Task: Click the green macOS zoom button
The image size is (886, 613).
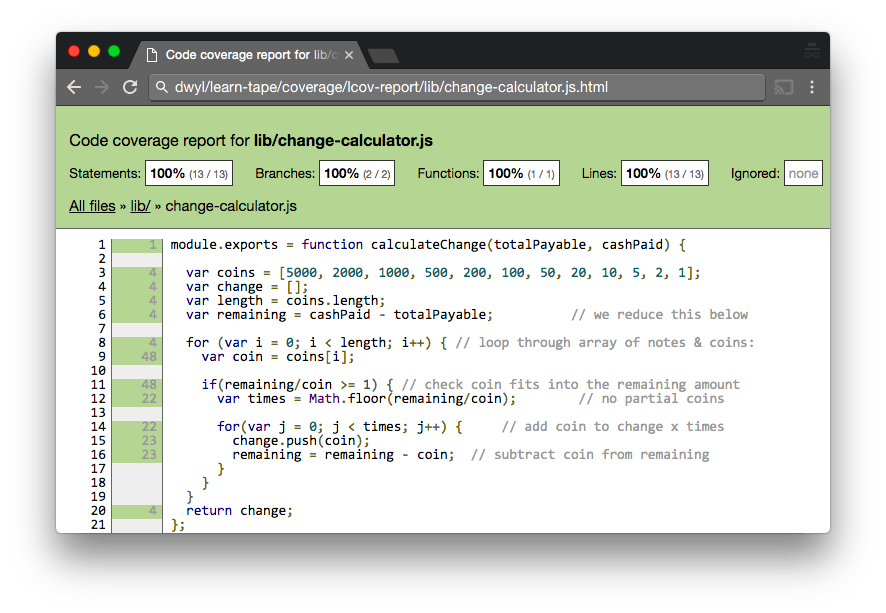Action: click(x=114, y=51)
